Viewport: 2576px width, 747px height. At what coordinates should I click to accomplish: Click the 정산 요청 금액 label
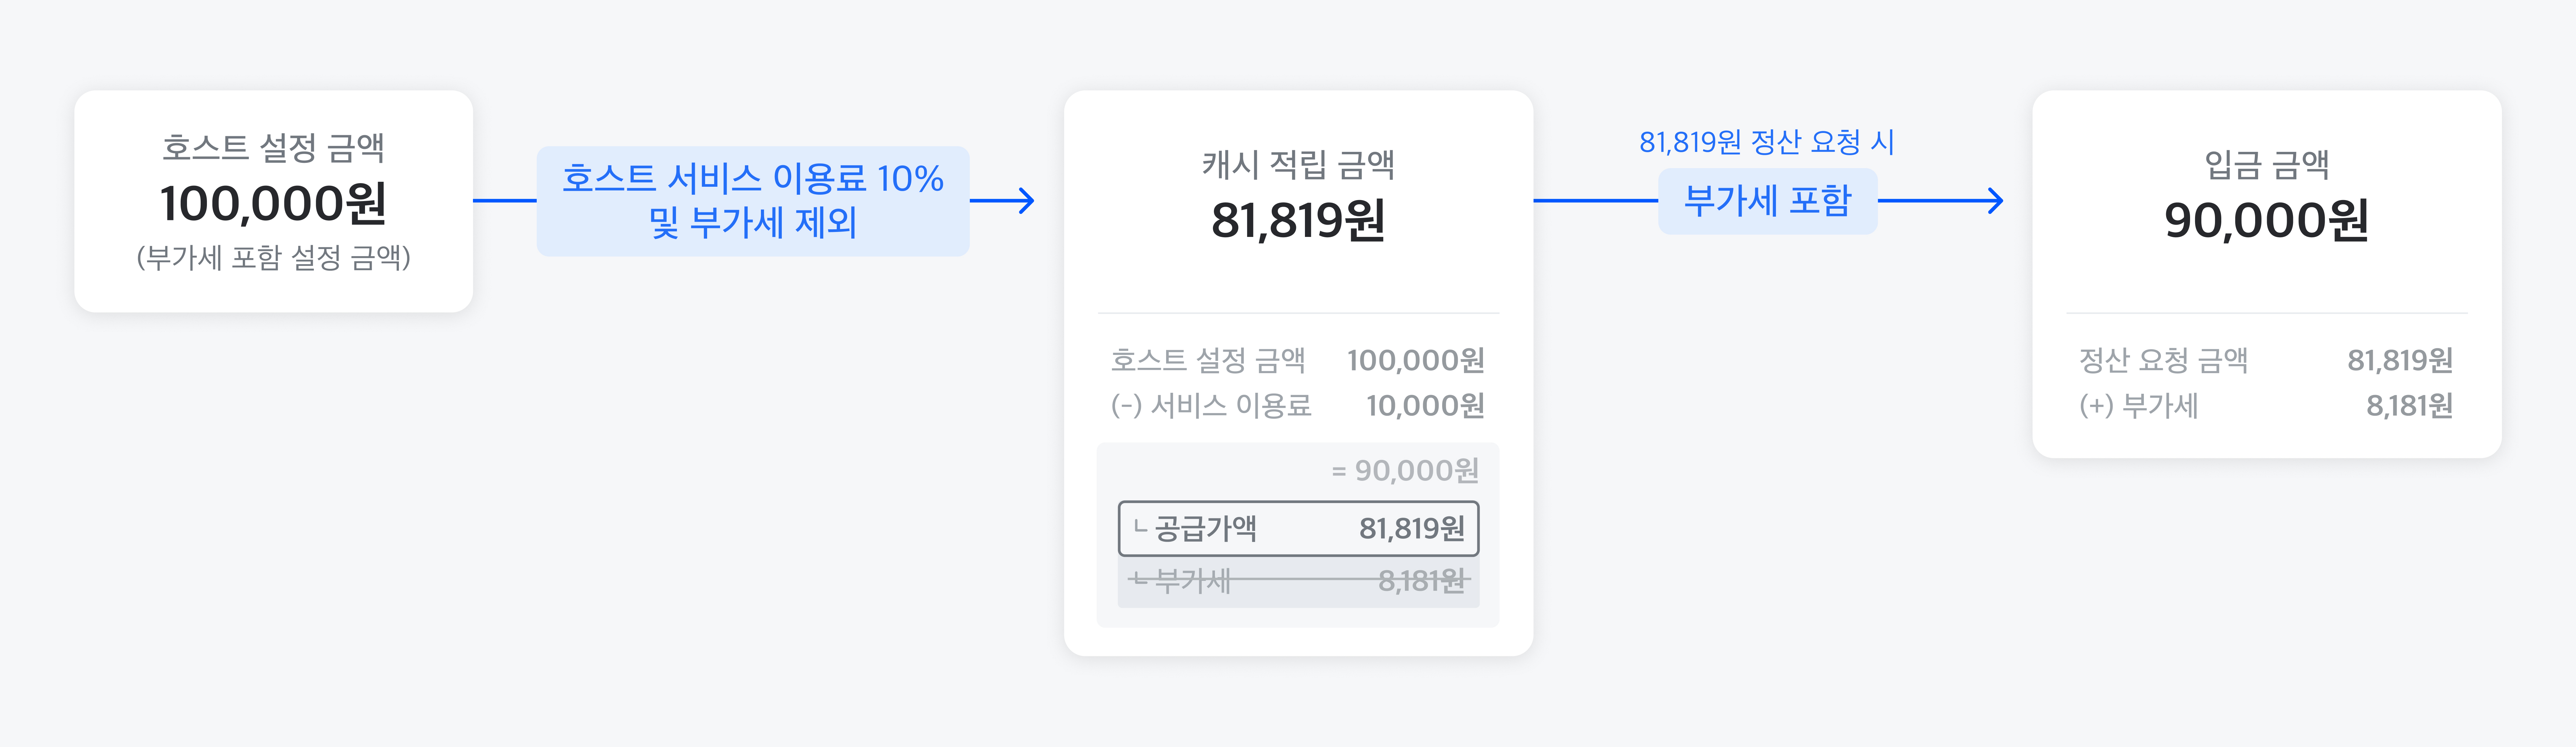[2163, 360]
